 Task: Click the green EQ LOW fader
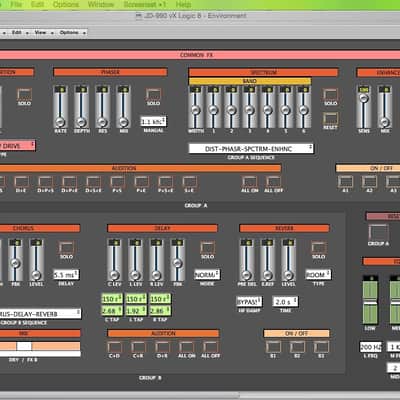pos(370,299)
